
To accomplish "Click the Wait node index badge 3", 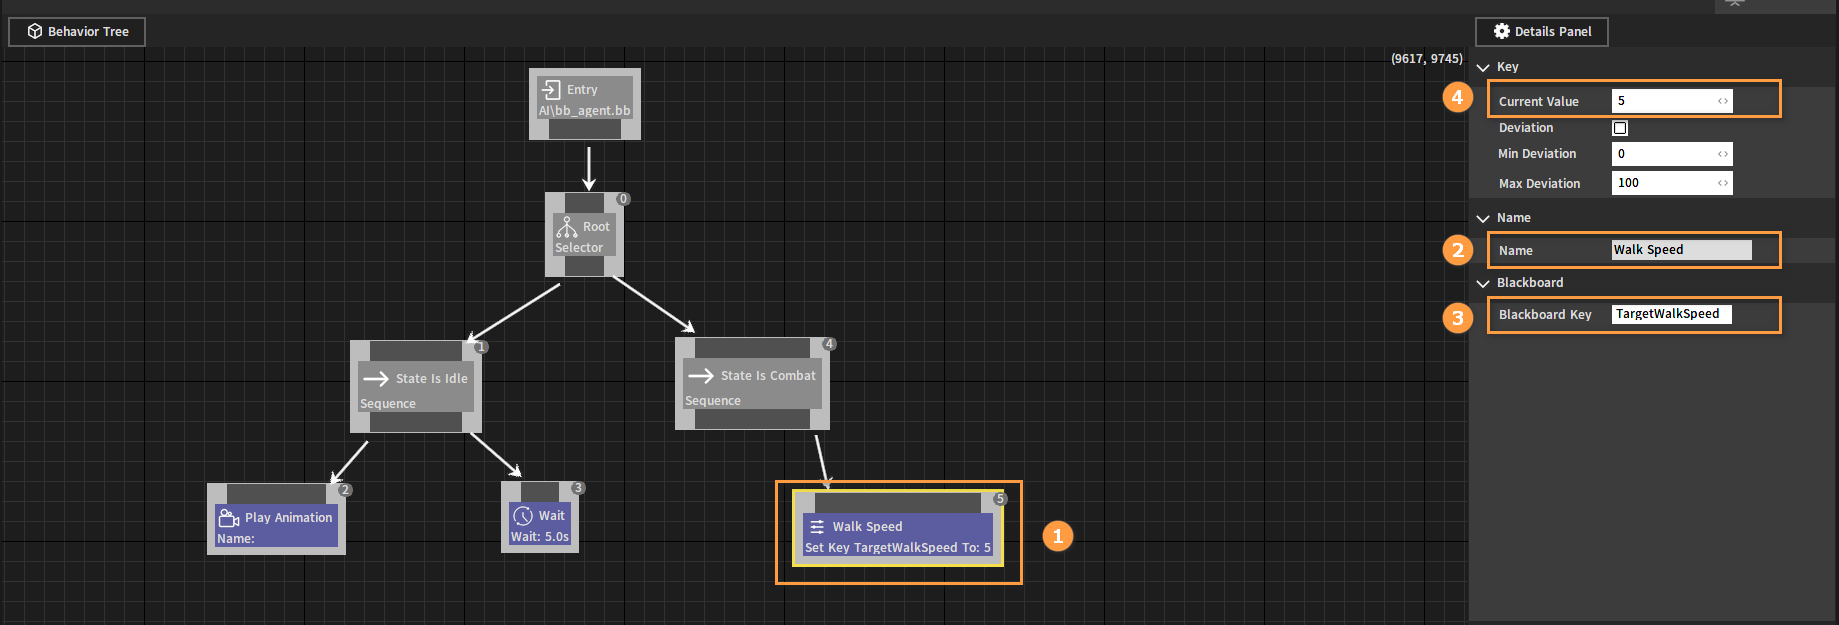I will point(578,488).
